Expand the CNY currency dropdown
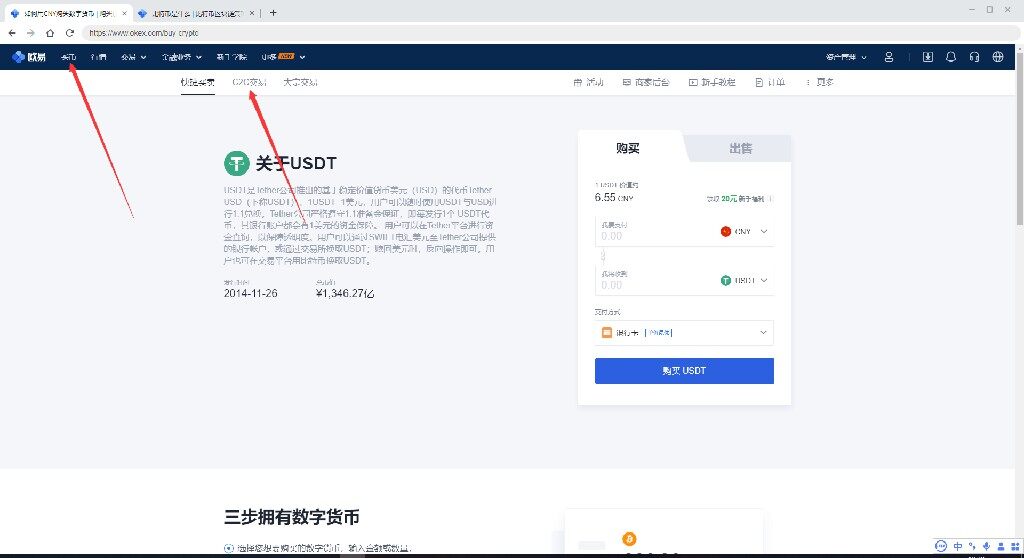1024x558 pixels. [x=745, y=231]
